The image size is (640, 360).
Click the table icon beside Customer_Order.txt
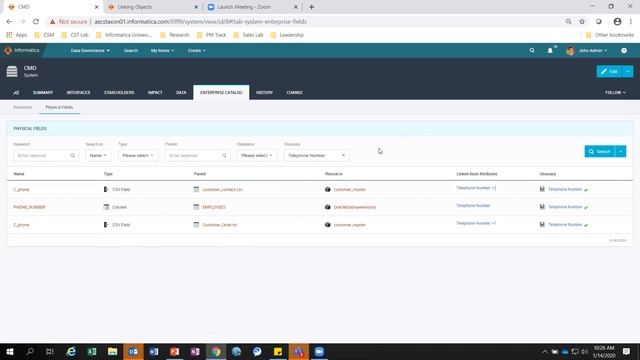[196, 224]
